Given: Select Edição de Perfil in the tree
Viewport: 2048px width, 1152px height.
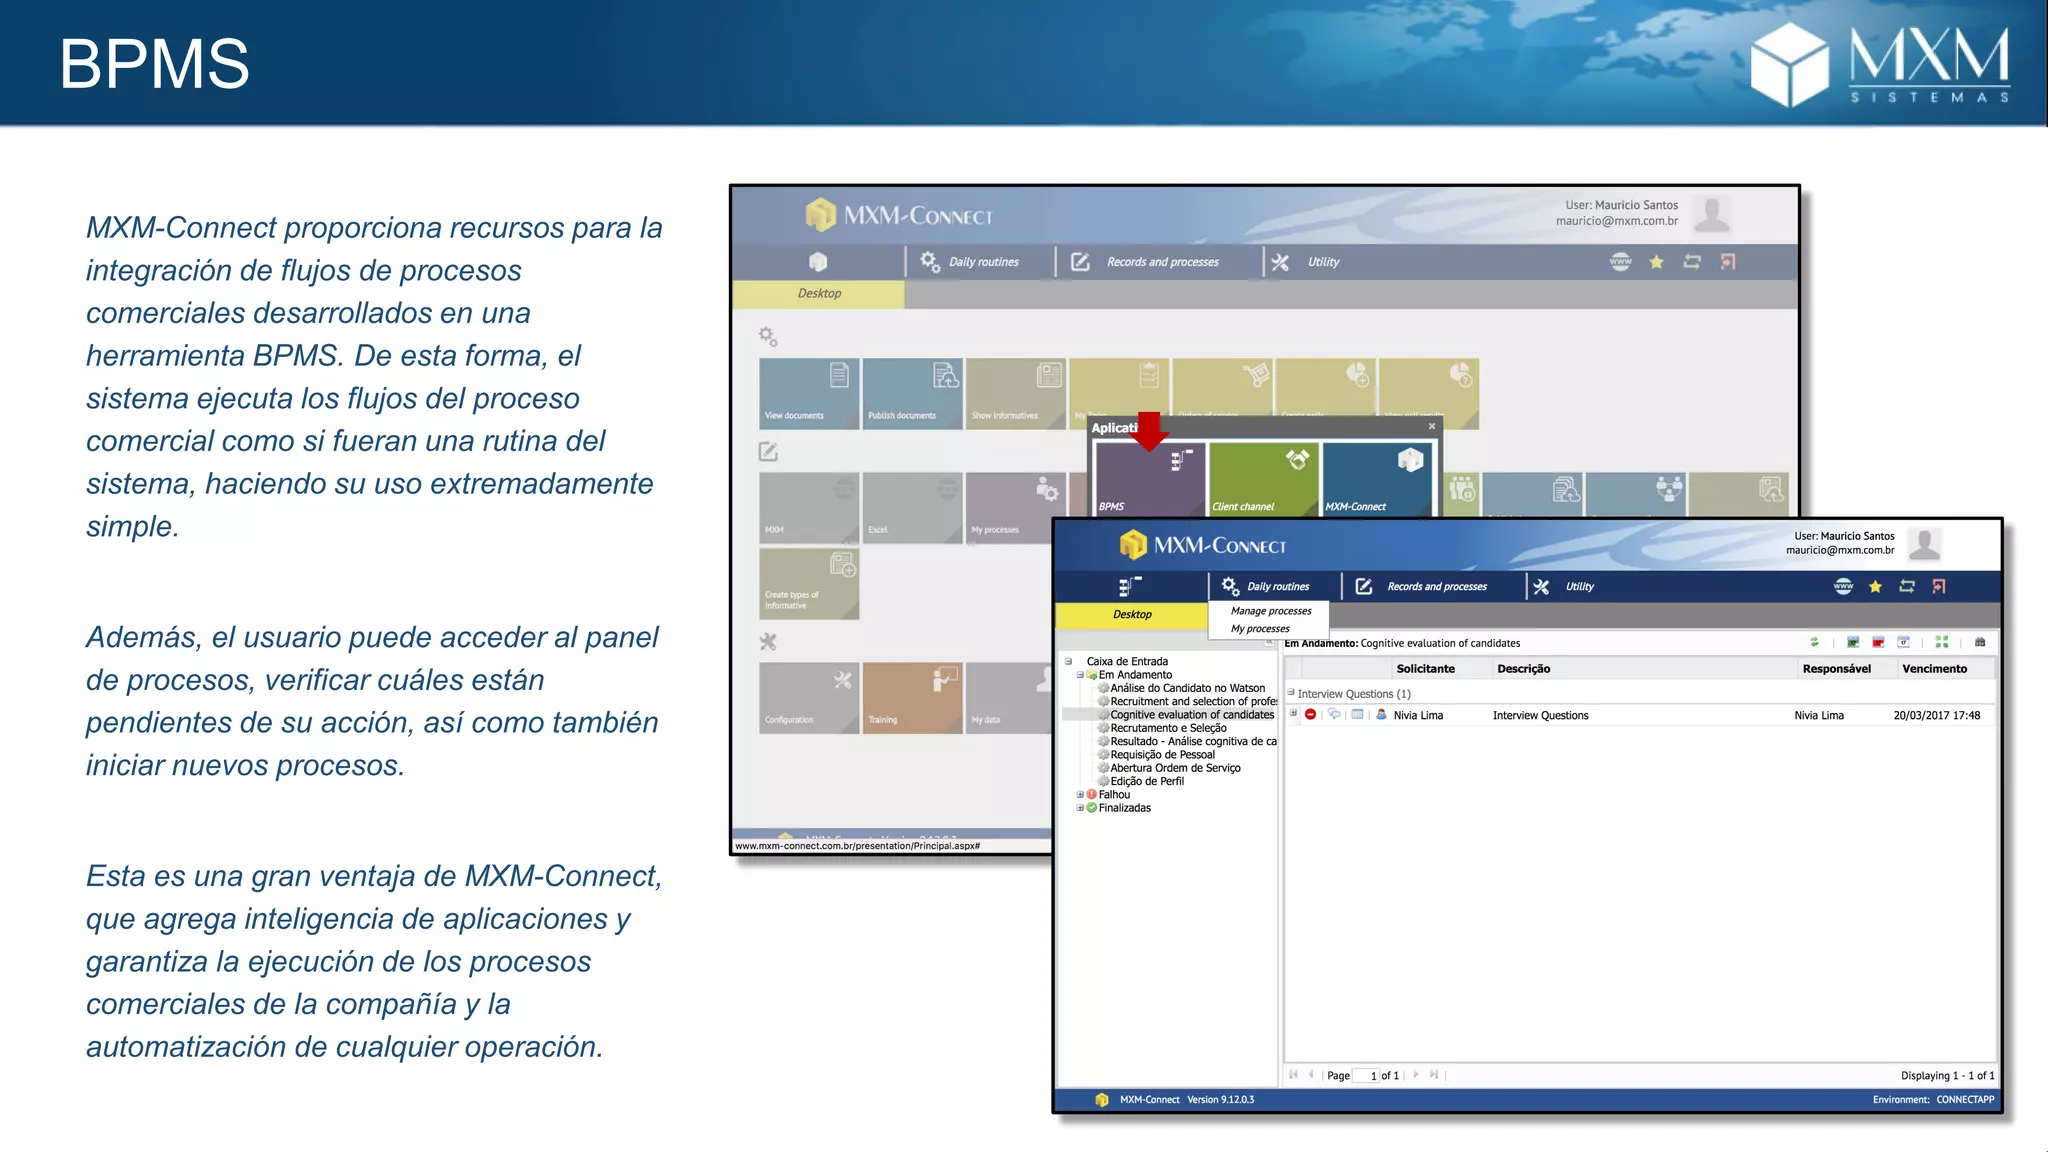Looking at the screenshot, I should [1147, 782].
